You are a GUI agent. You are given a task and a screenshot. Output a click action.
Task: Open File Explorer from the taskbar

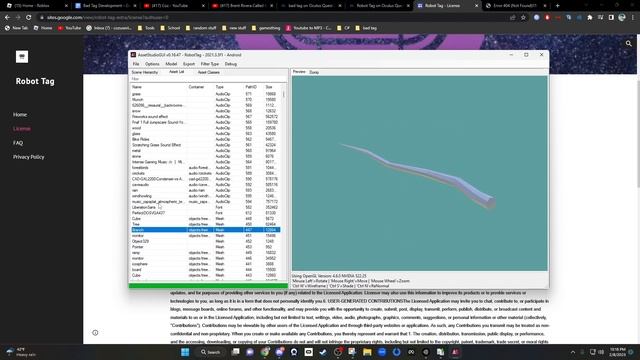tap(367, 352)
